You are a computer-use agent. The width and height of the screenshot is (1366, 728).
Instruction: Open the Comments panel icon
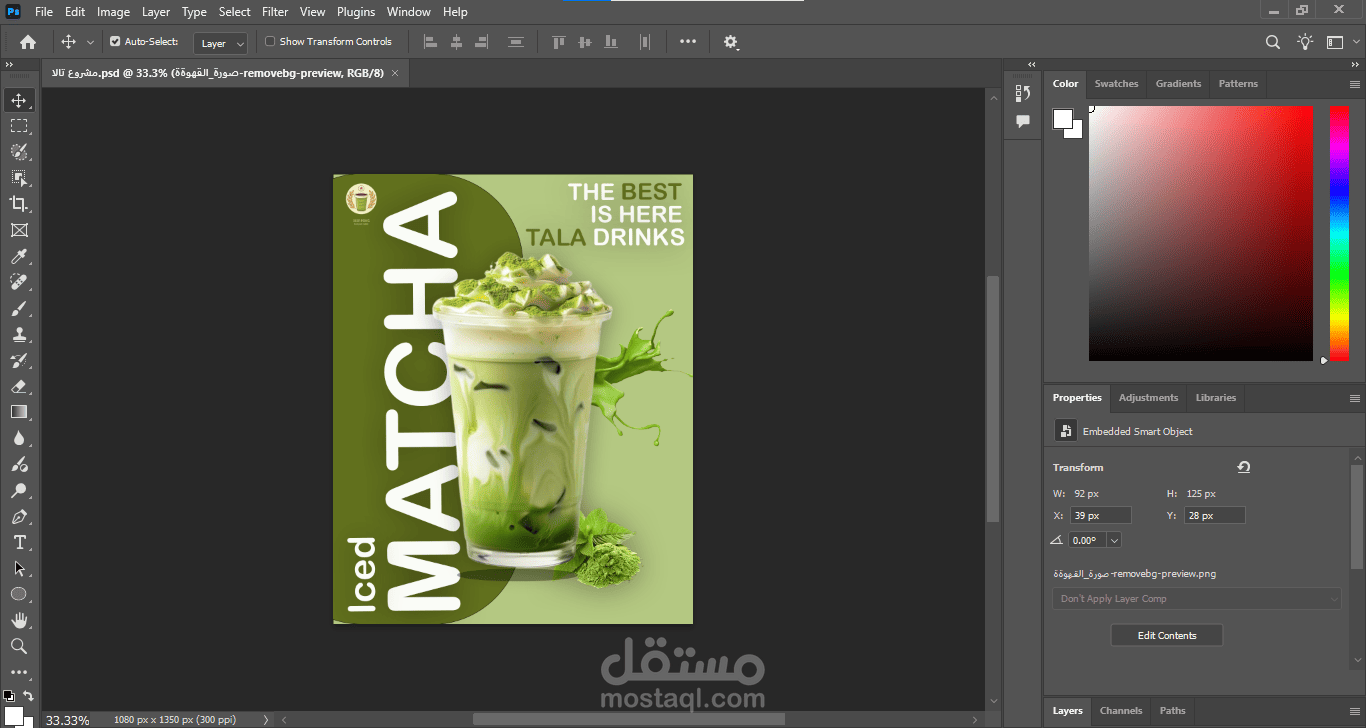click(1023, 121)
